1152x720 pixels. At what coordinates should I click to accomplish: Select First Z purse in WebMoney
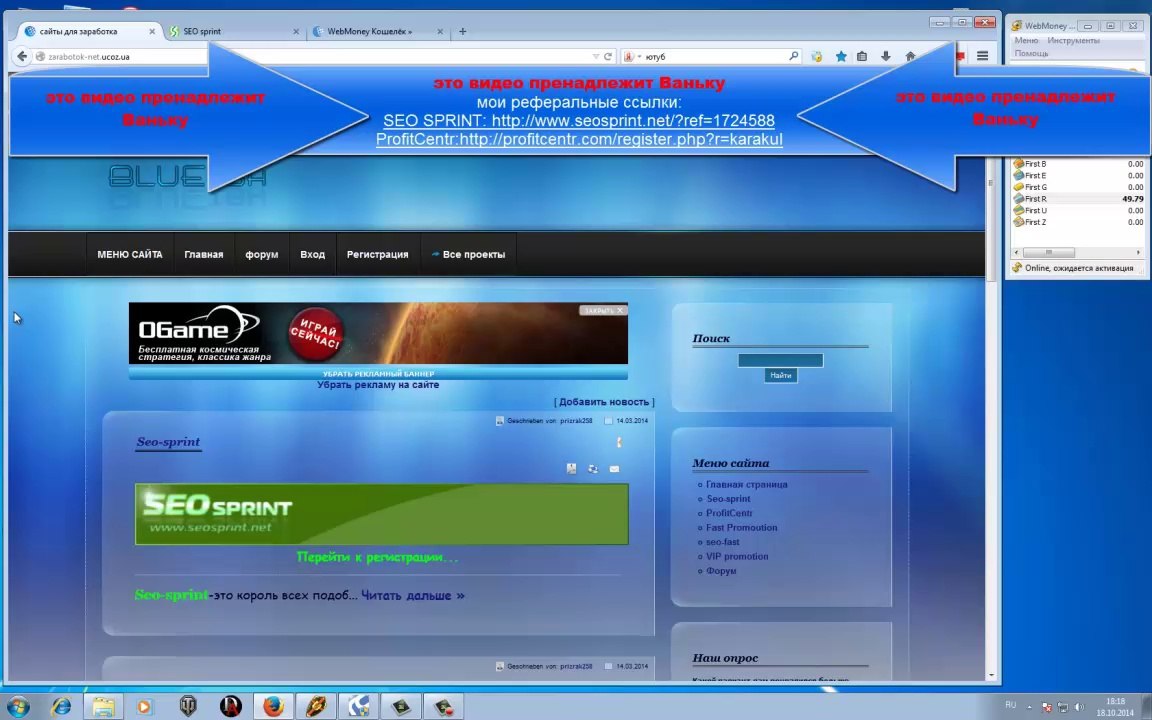tap(1078, 222)
